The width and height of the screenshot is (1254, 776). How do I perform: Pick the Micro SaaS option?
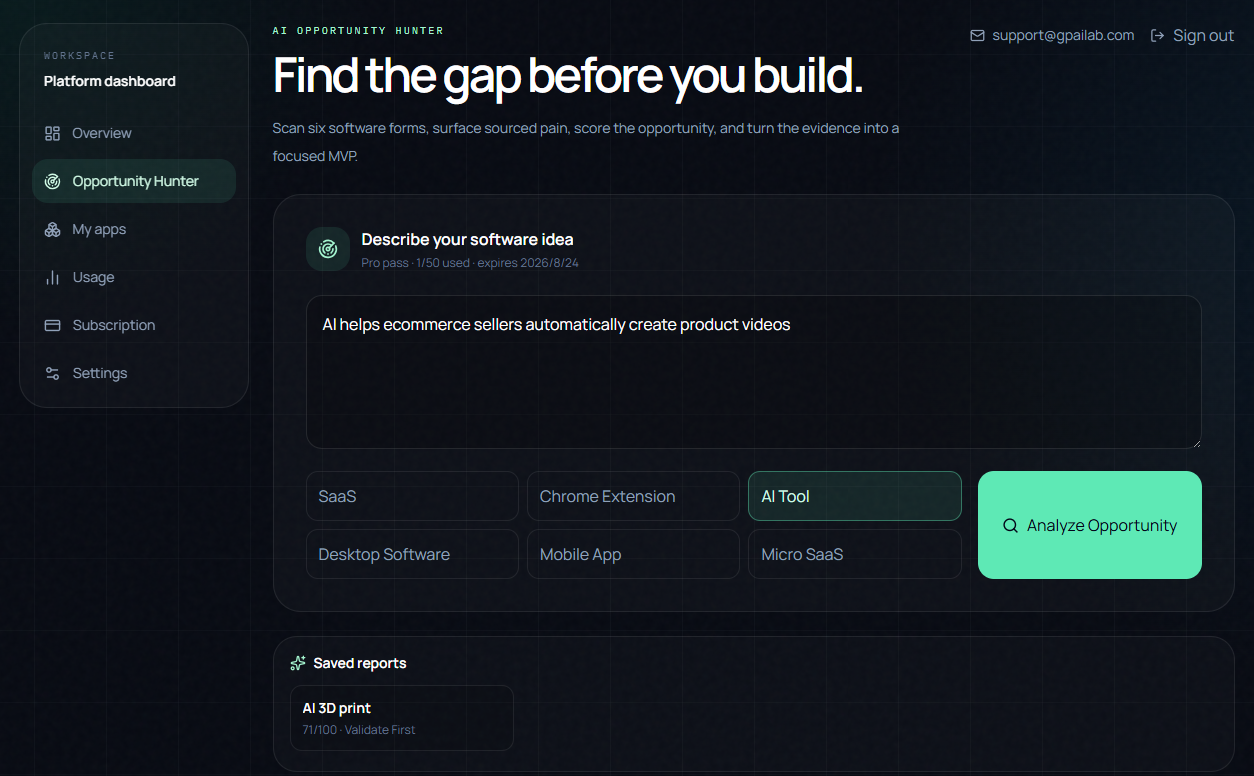coord(855,554)
